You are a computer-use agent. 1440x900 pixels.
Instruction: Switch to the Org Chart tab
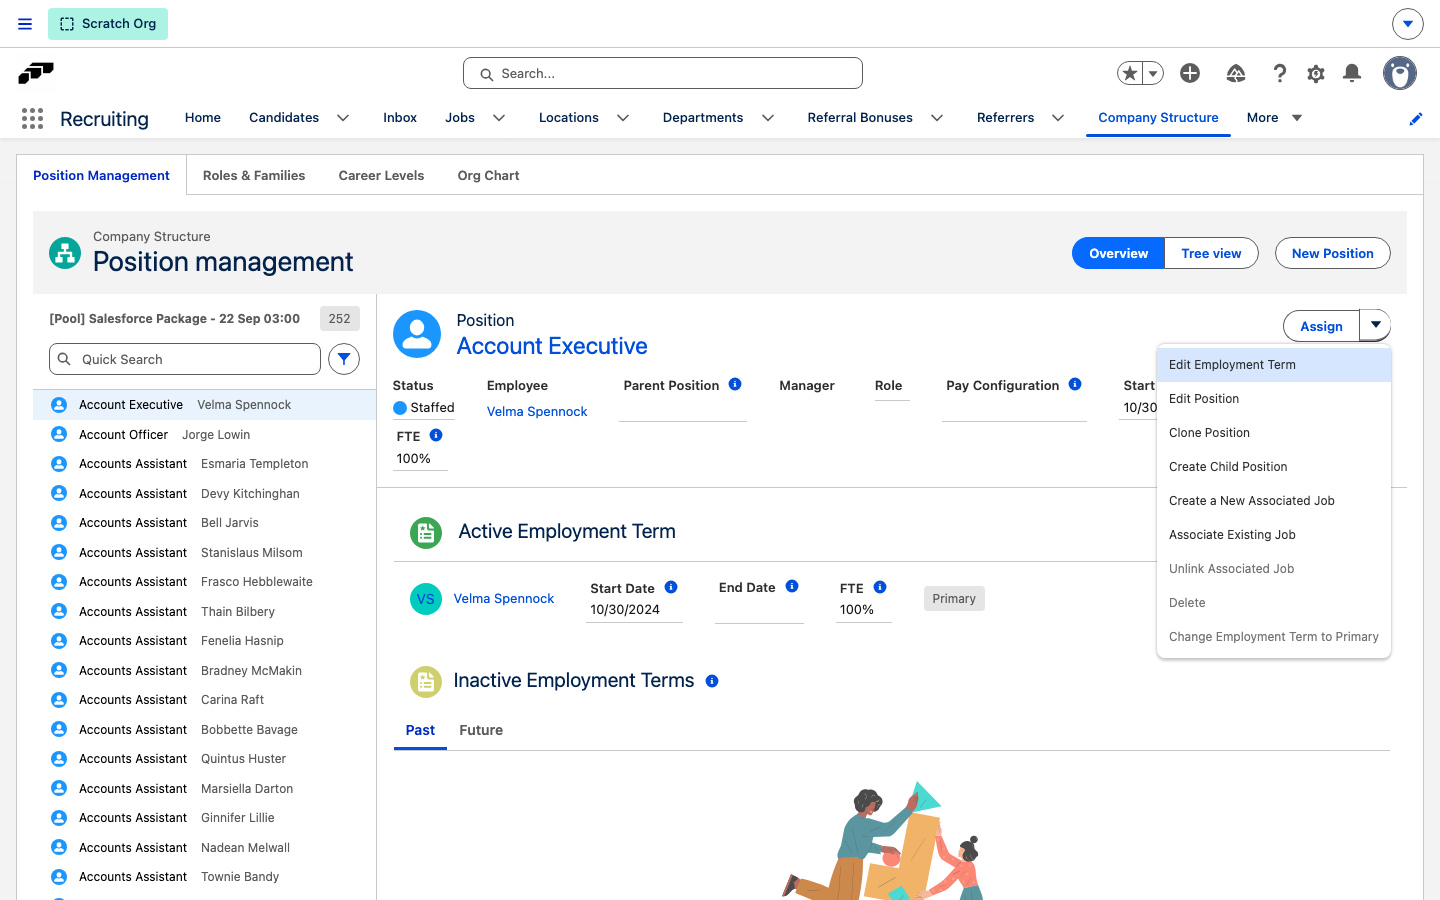[x=488, y=175]
